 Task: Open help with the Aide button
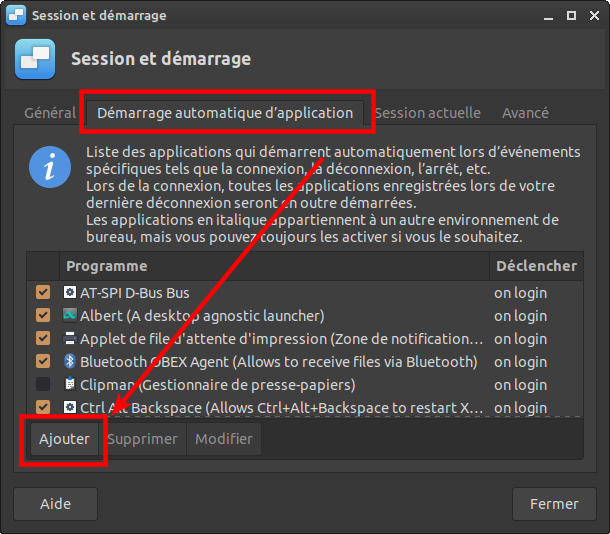point(55,505)
